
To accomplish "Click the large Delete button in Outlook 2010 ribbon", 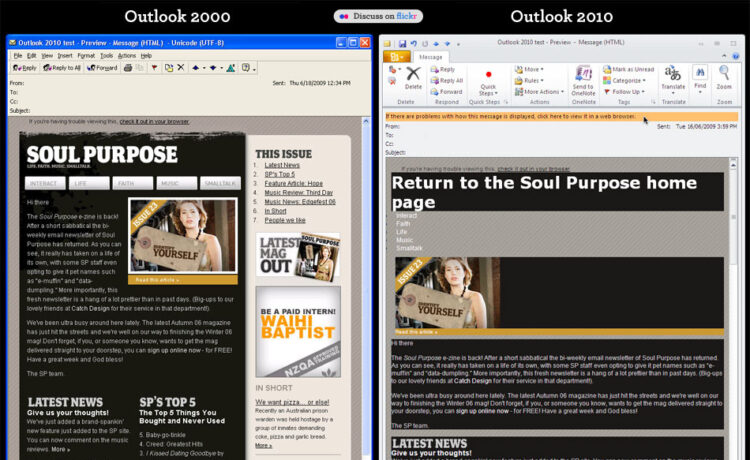I will (x=413, y=78).
